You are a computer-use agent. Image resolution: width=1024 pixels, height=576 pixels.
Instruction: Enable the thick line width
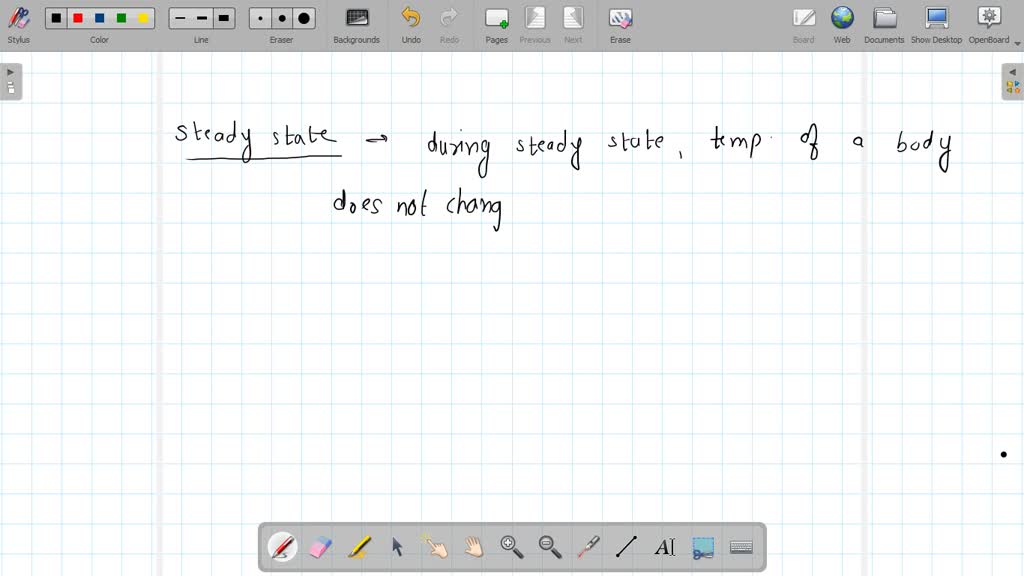[223, 18]
